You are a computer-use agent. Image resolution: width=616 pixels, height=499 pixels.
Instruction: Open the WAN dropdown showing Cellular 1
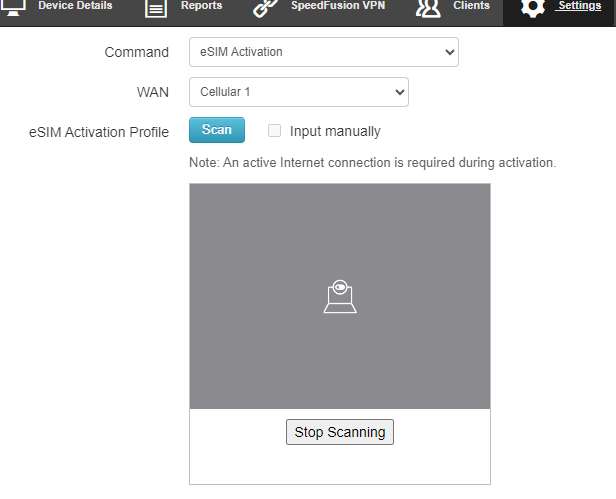click(x=298, y=92)
